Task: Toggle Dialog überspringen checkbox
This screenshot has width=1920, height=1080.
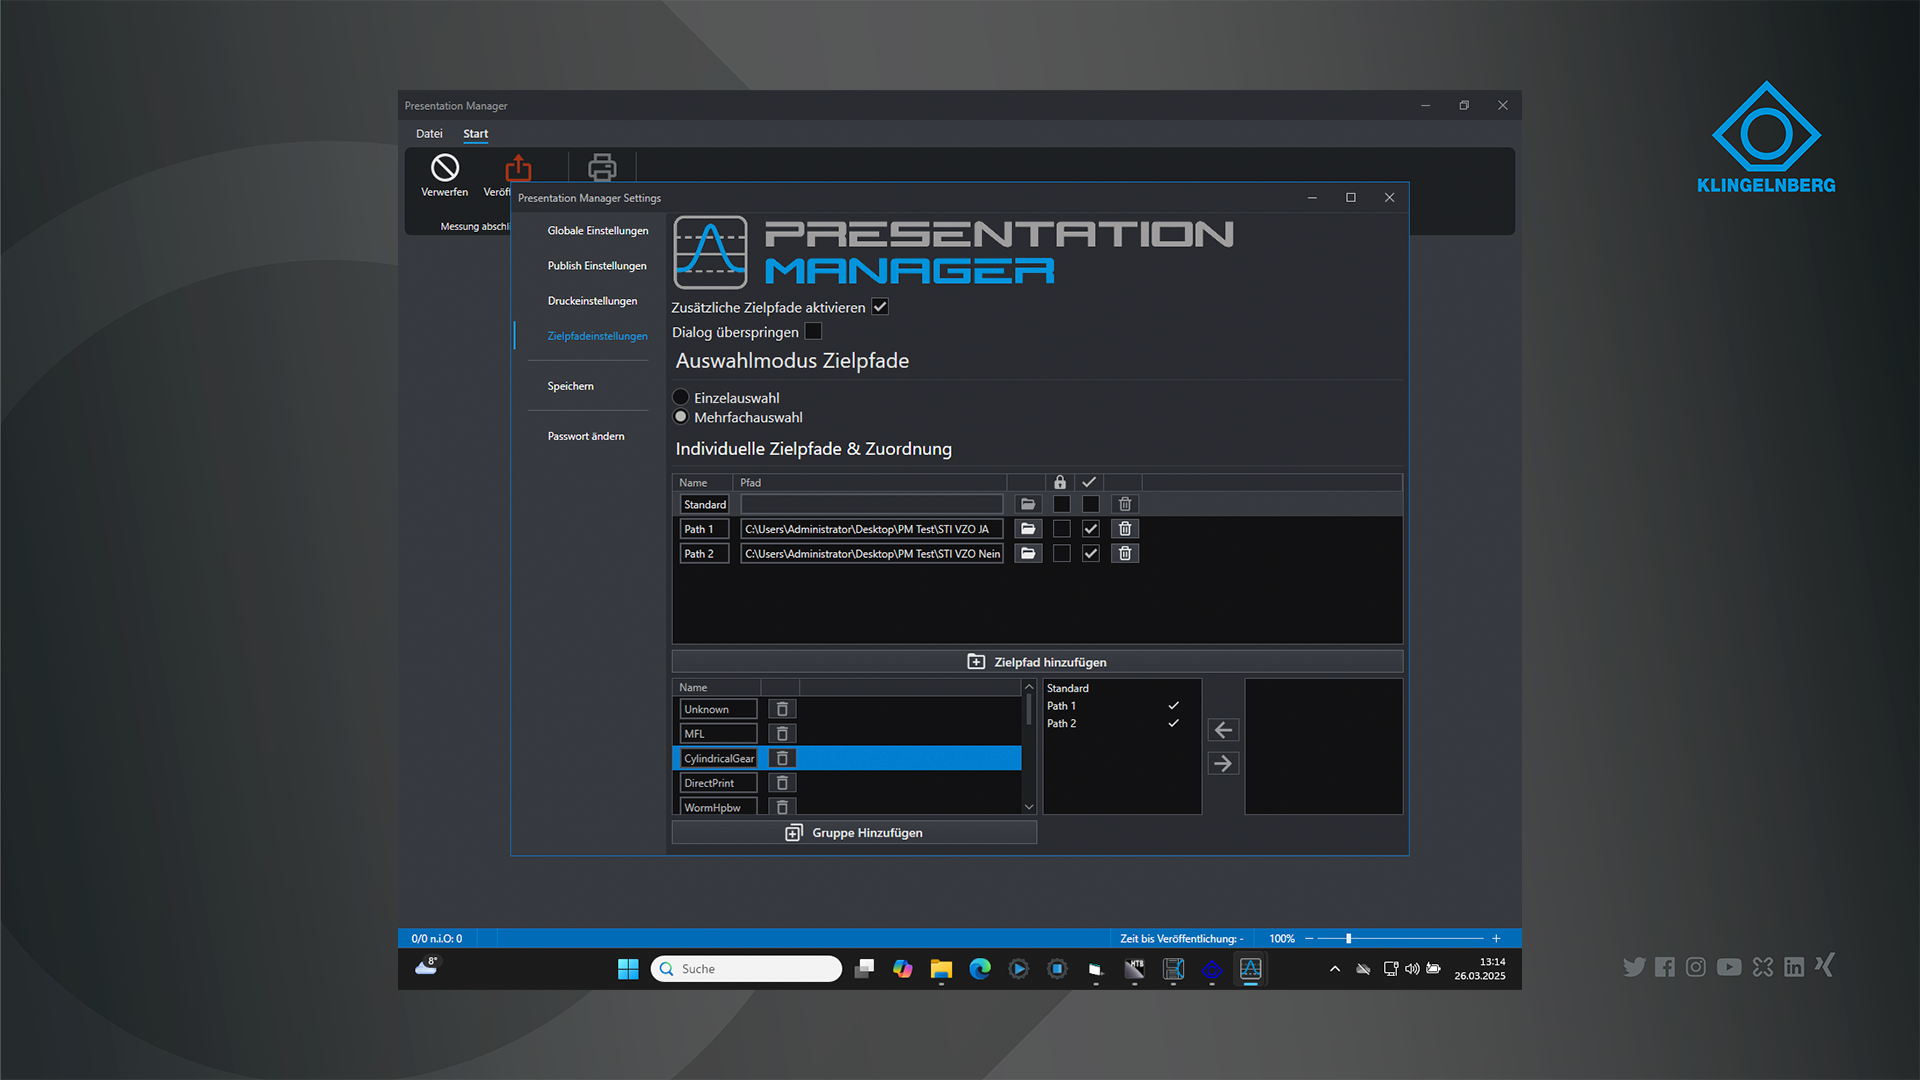Action: click(x=813, y=331)
